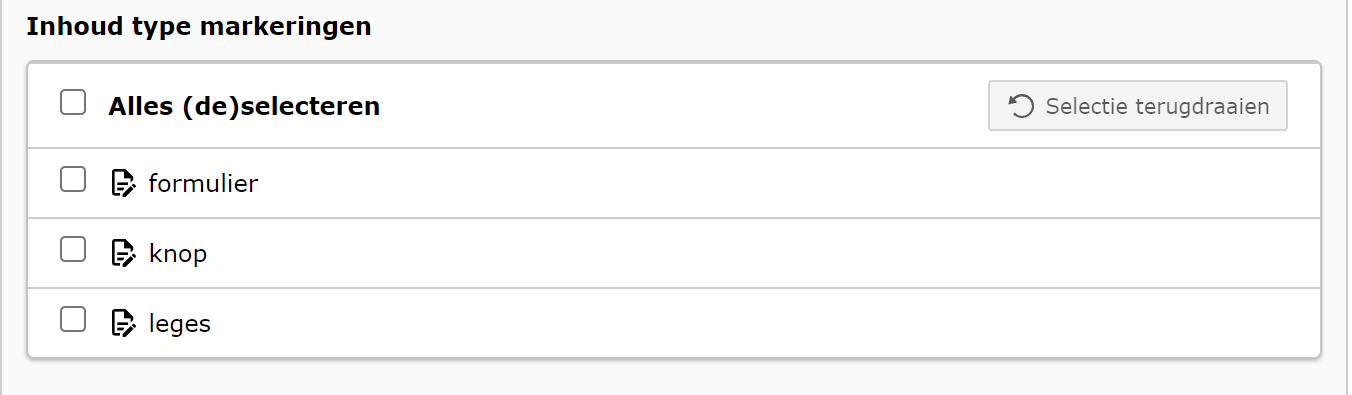The width and height of the screenshot is (1352, 395).
Task: Check the box next to knop
Action: [x=73, y=250]
